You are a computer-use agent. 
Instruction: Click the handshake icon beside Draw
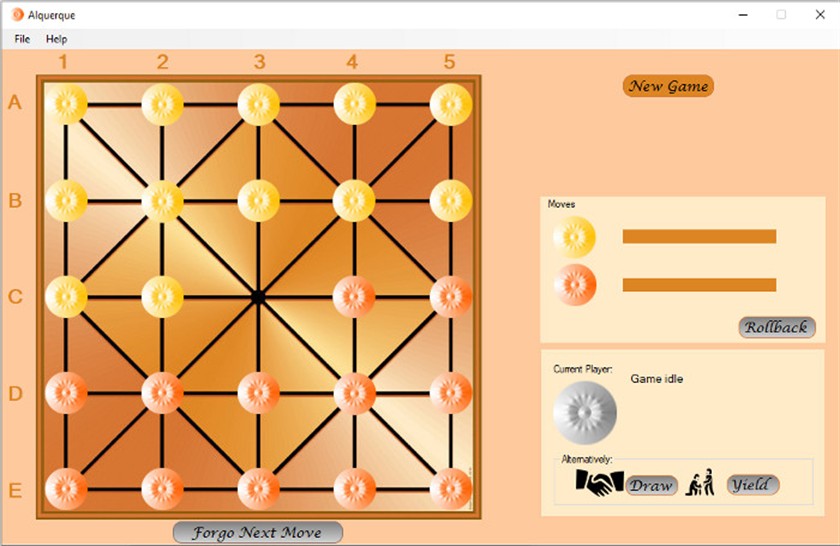click(x=599, y=483)
